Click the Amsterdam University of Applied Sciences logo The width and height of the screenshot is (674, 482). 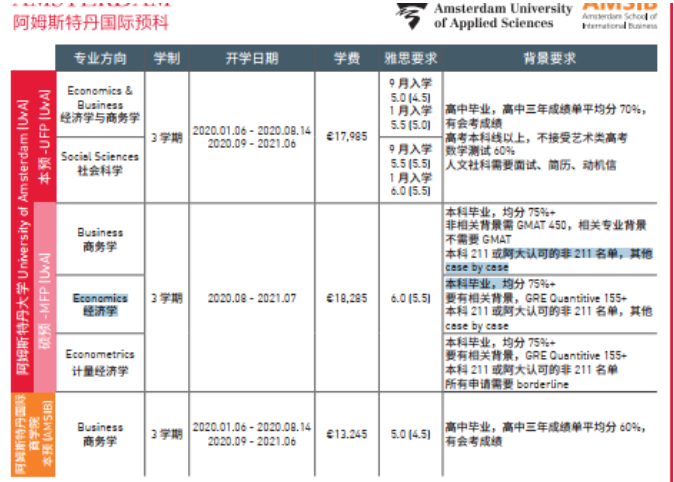pyautogui.click(x=484, y=16)
